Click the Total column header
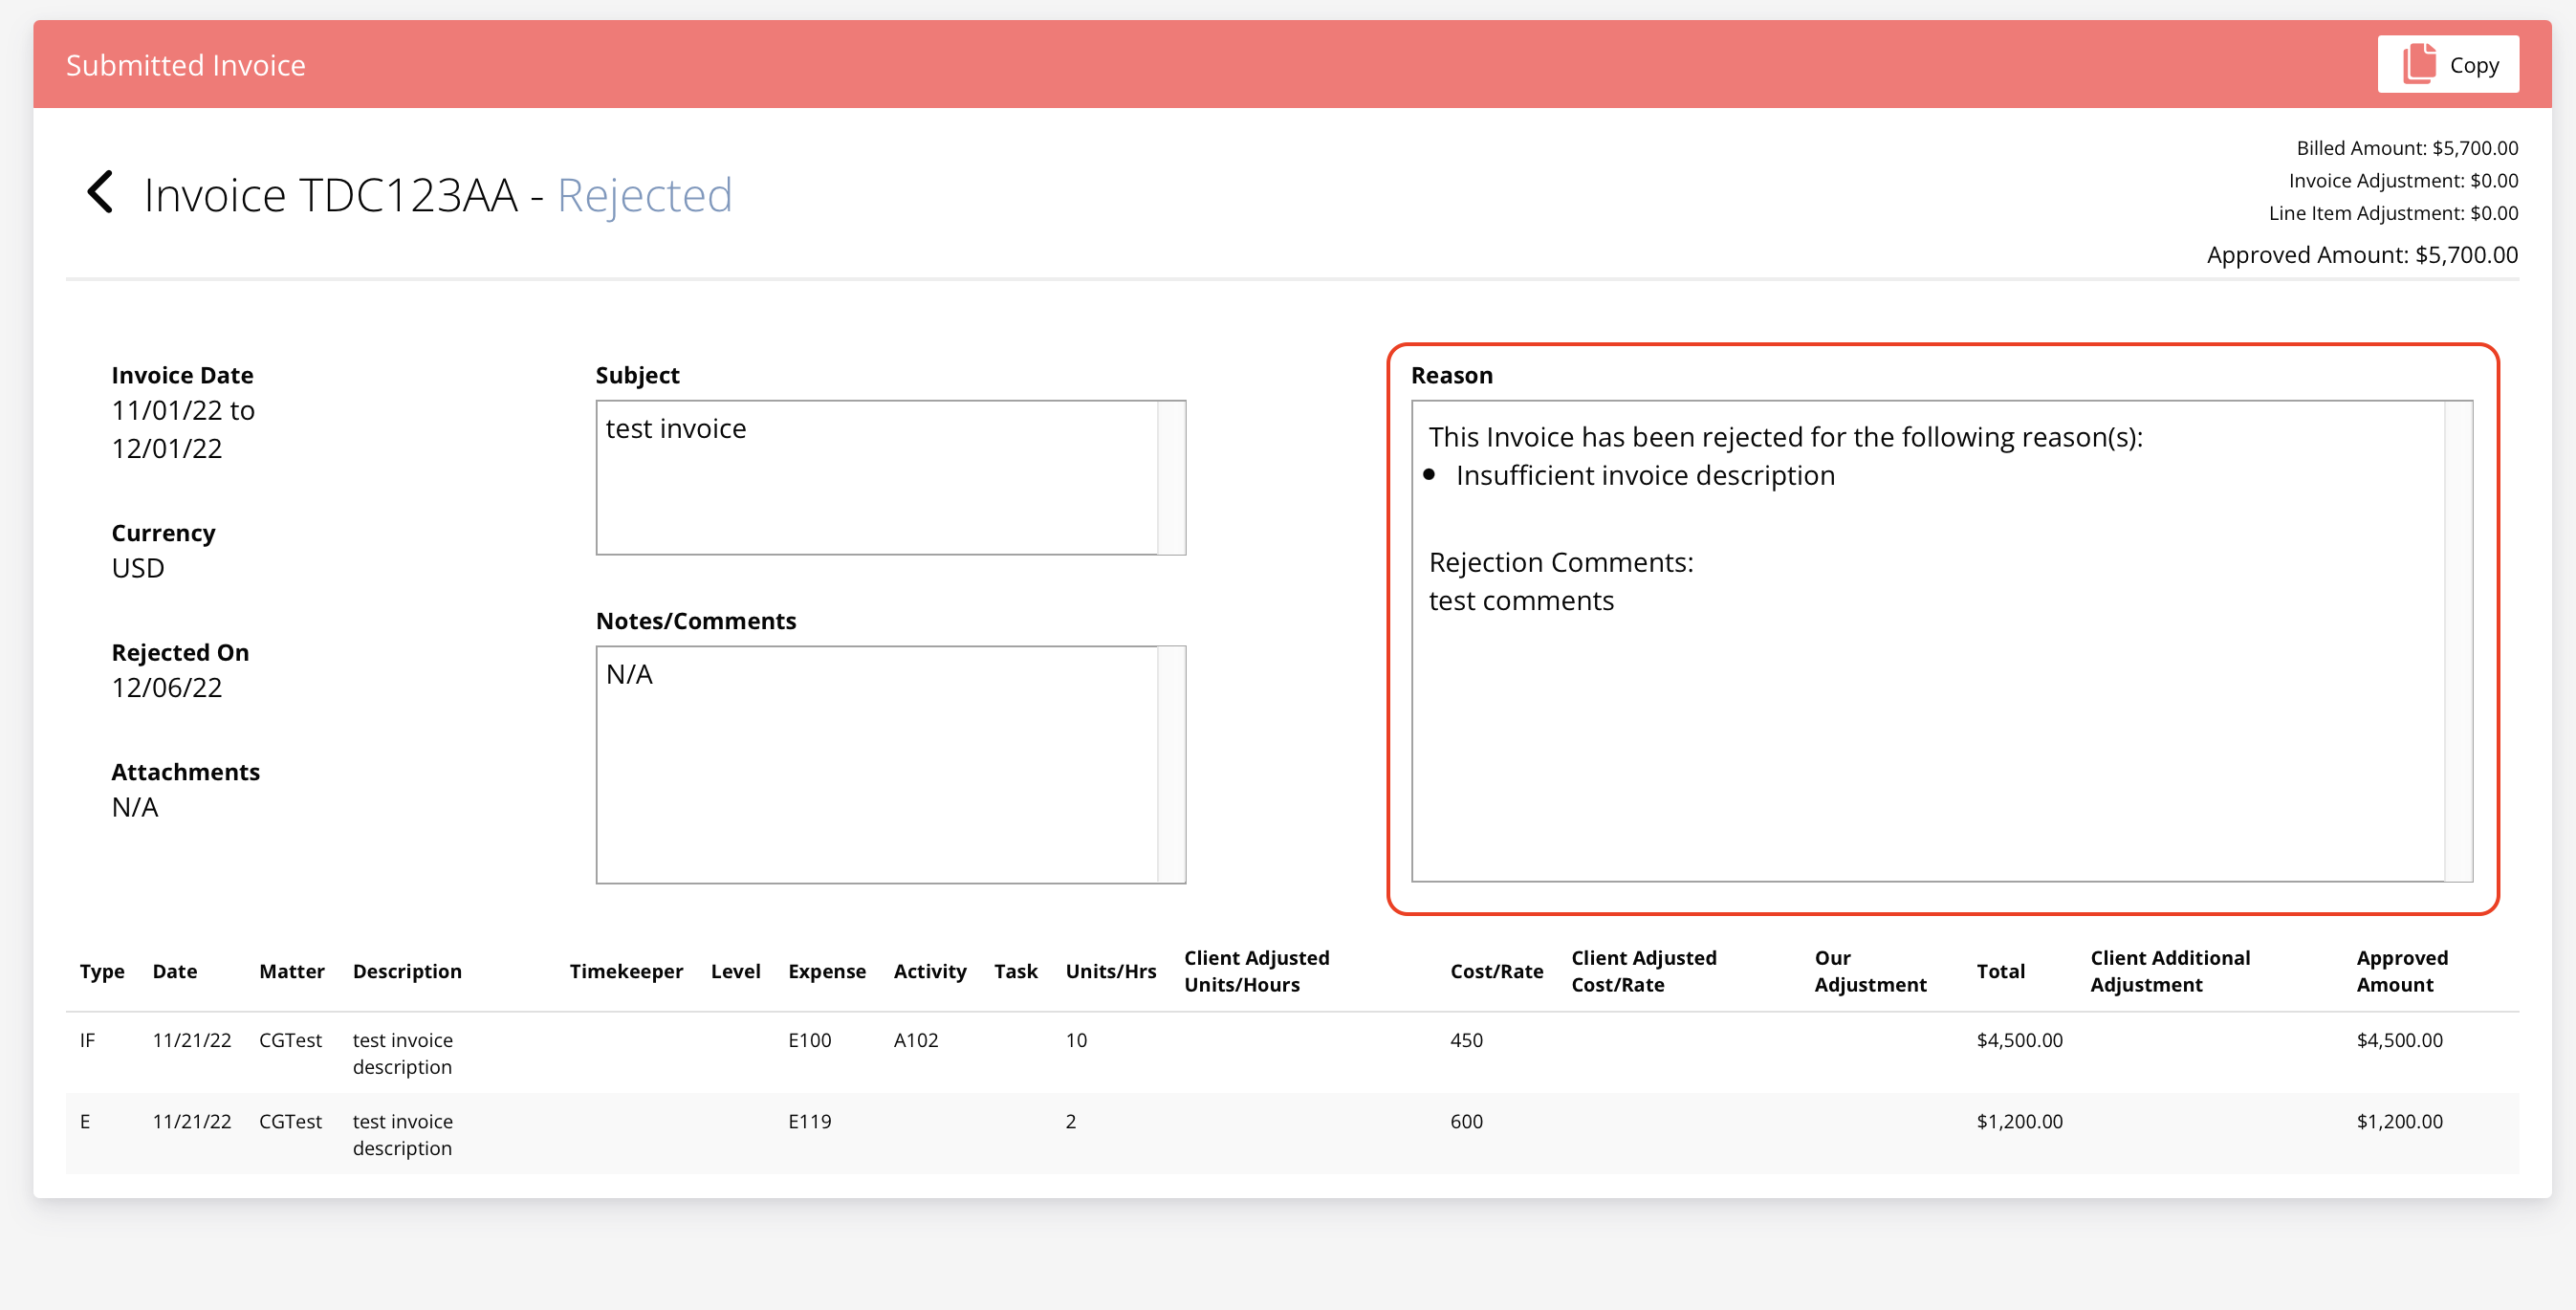Viewport: 2576px width, 1310px height. click(x=2000, y=971)
